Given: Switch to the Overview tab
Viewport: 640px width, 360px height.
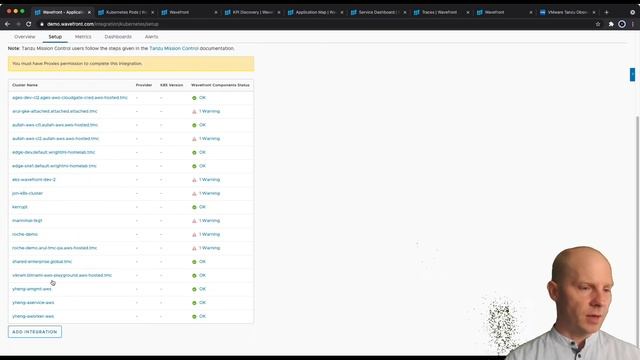Looking at the screenshot, I should [x=25, y=37].
